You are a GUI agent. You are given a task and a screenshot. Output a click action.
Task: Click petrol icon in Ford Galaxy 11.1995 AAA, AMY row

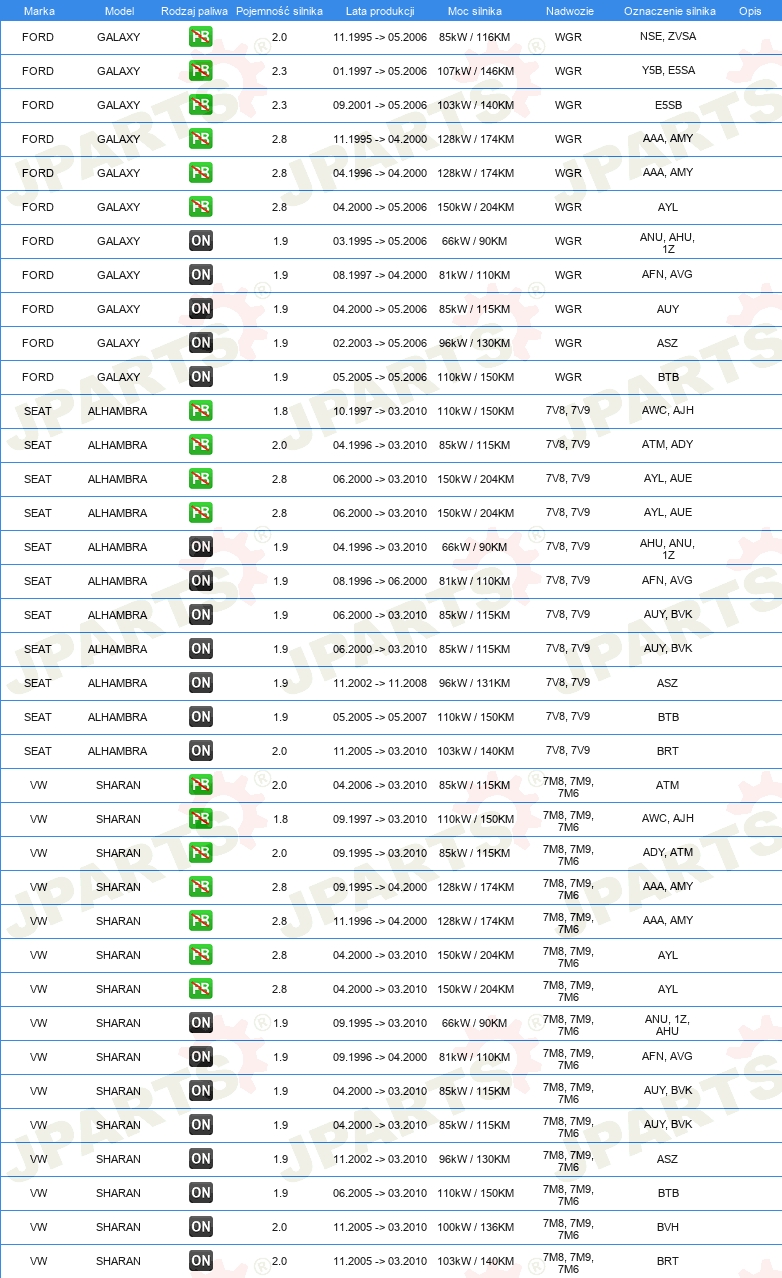(x=201, y=139)
